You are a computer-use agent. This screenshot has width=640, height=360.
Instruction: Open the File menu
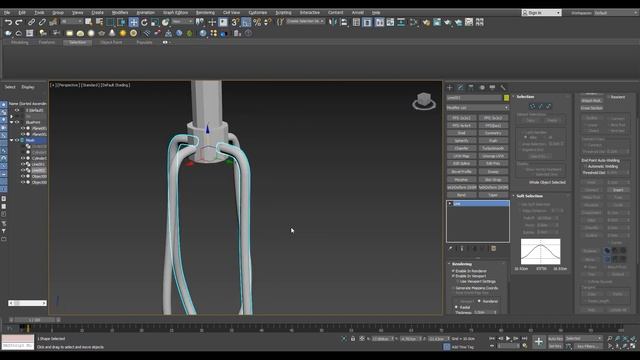tap(7, 13)
